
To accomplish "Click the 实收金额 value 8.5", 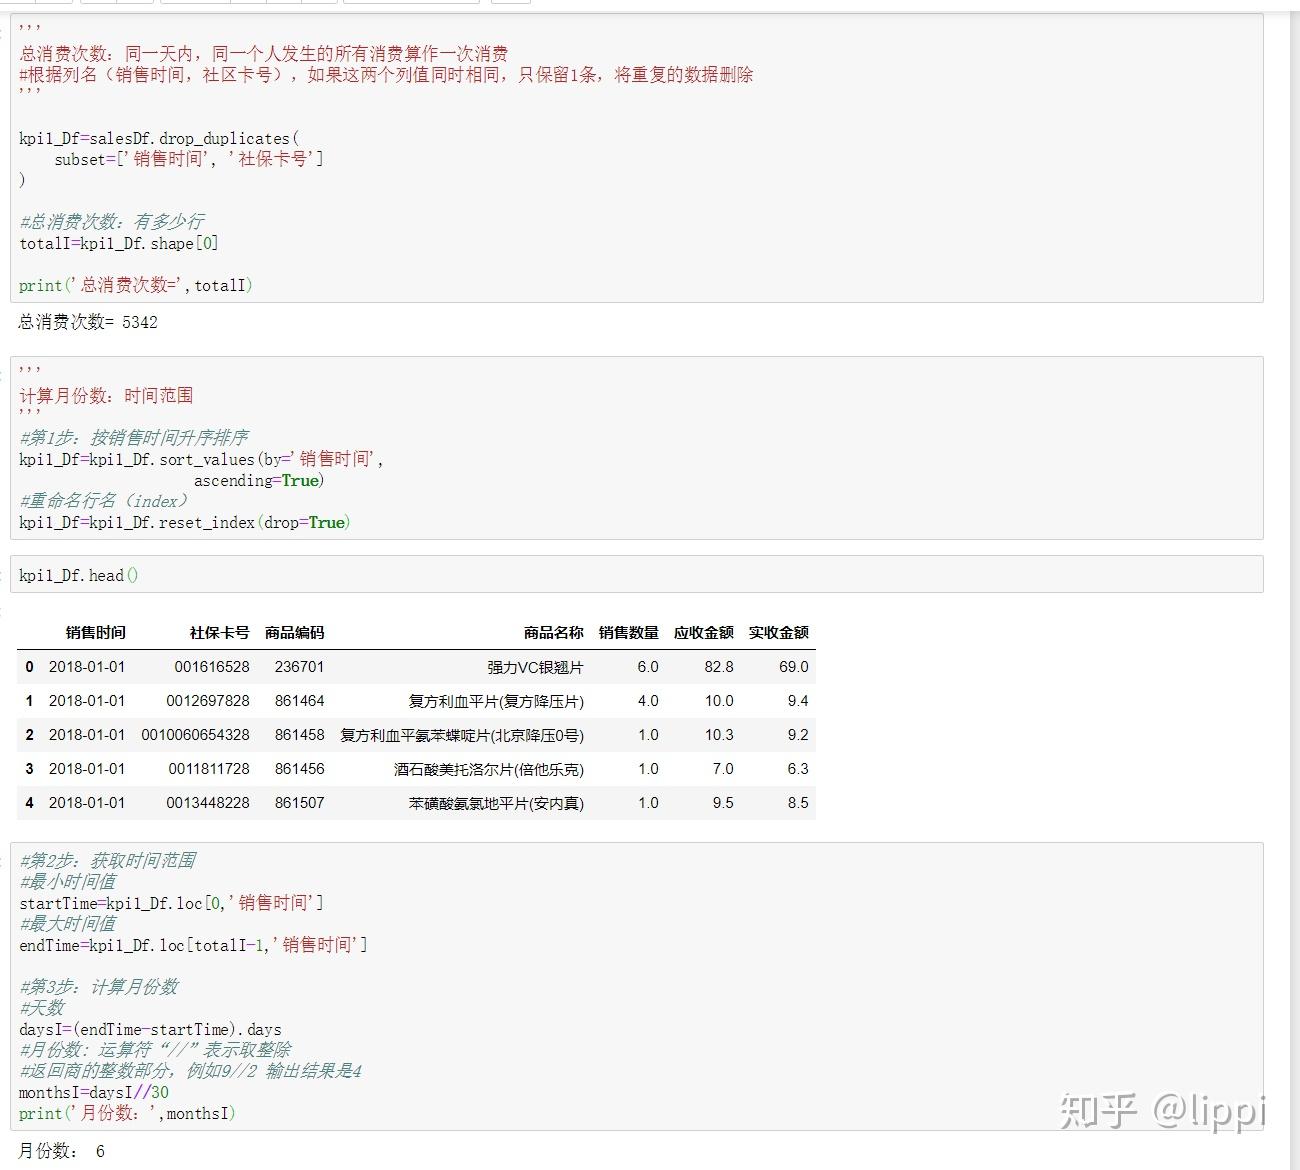I will coord(798,803).
